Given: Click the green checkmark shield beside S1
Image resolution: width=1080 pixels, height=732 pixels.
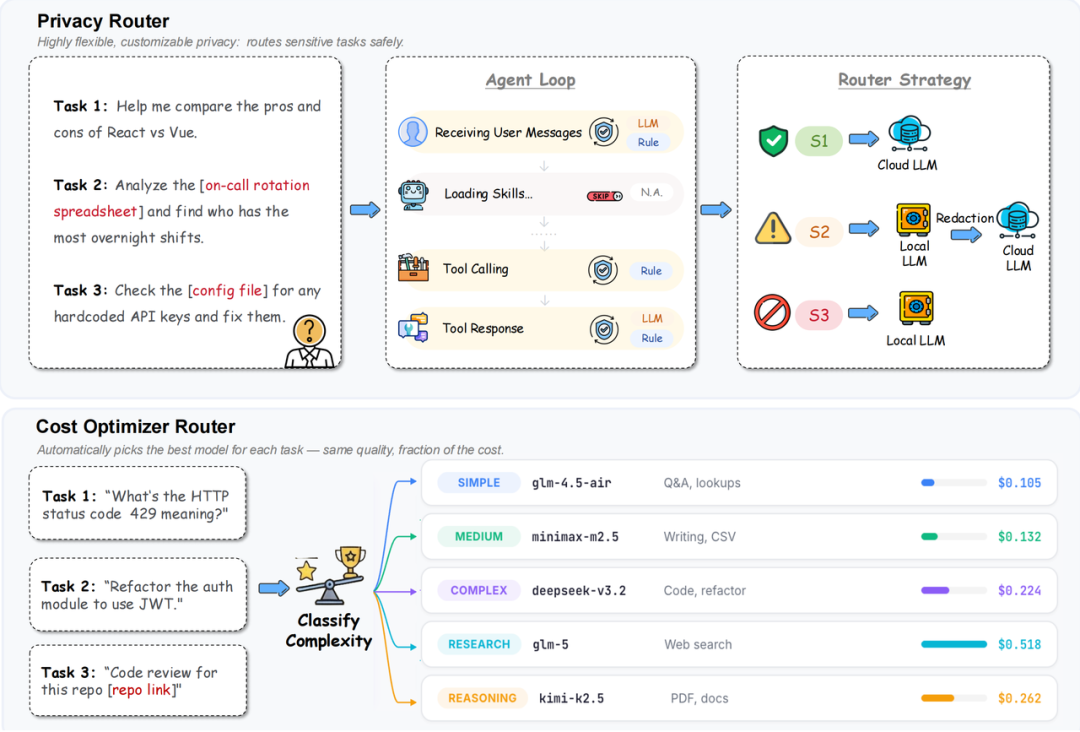Looking at the screenshot, I should point(771,141).
